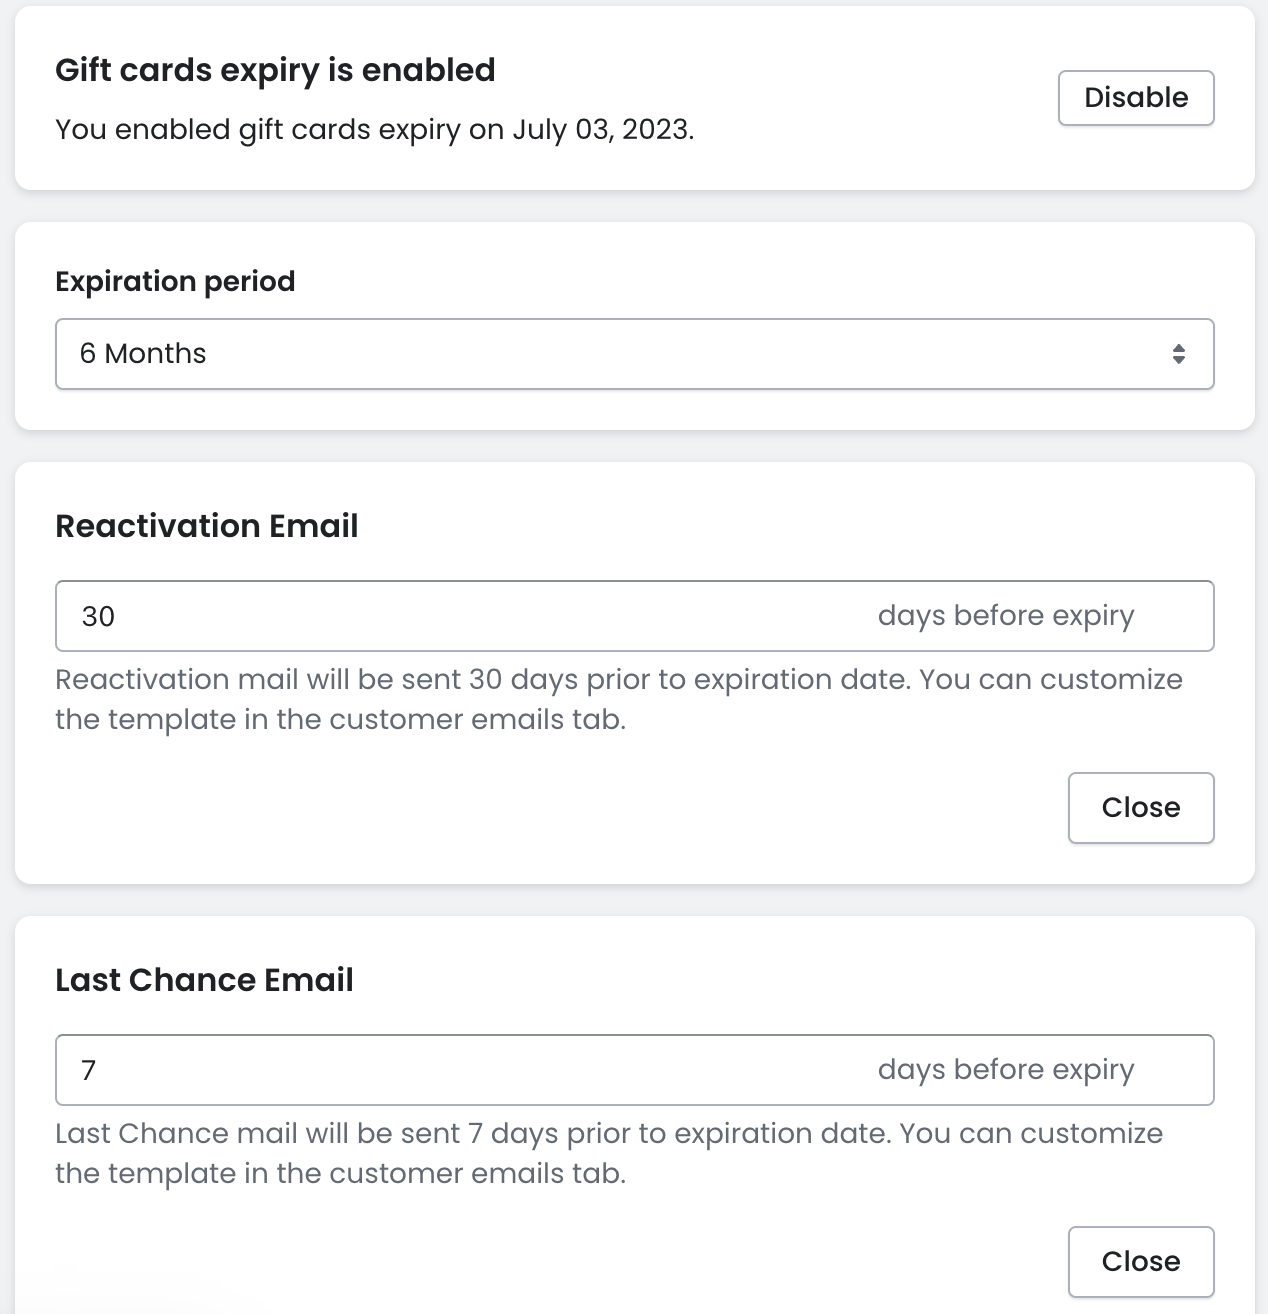This screenshot has width=1268, height=1314.
Task: Close the Reactivation Email section
Action: (x=1141, y=808)
